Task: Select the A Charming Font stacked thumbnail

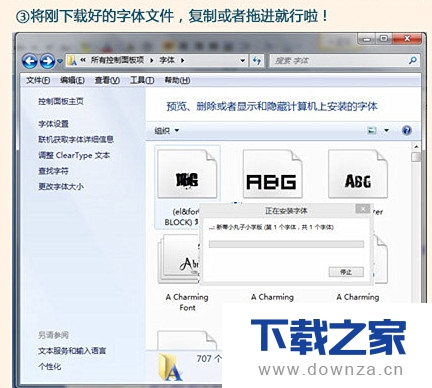Action: (x=178, y=259)
